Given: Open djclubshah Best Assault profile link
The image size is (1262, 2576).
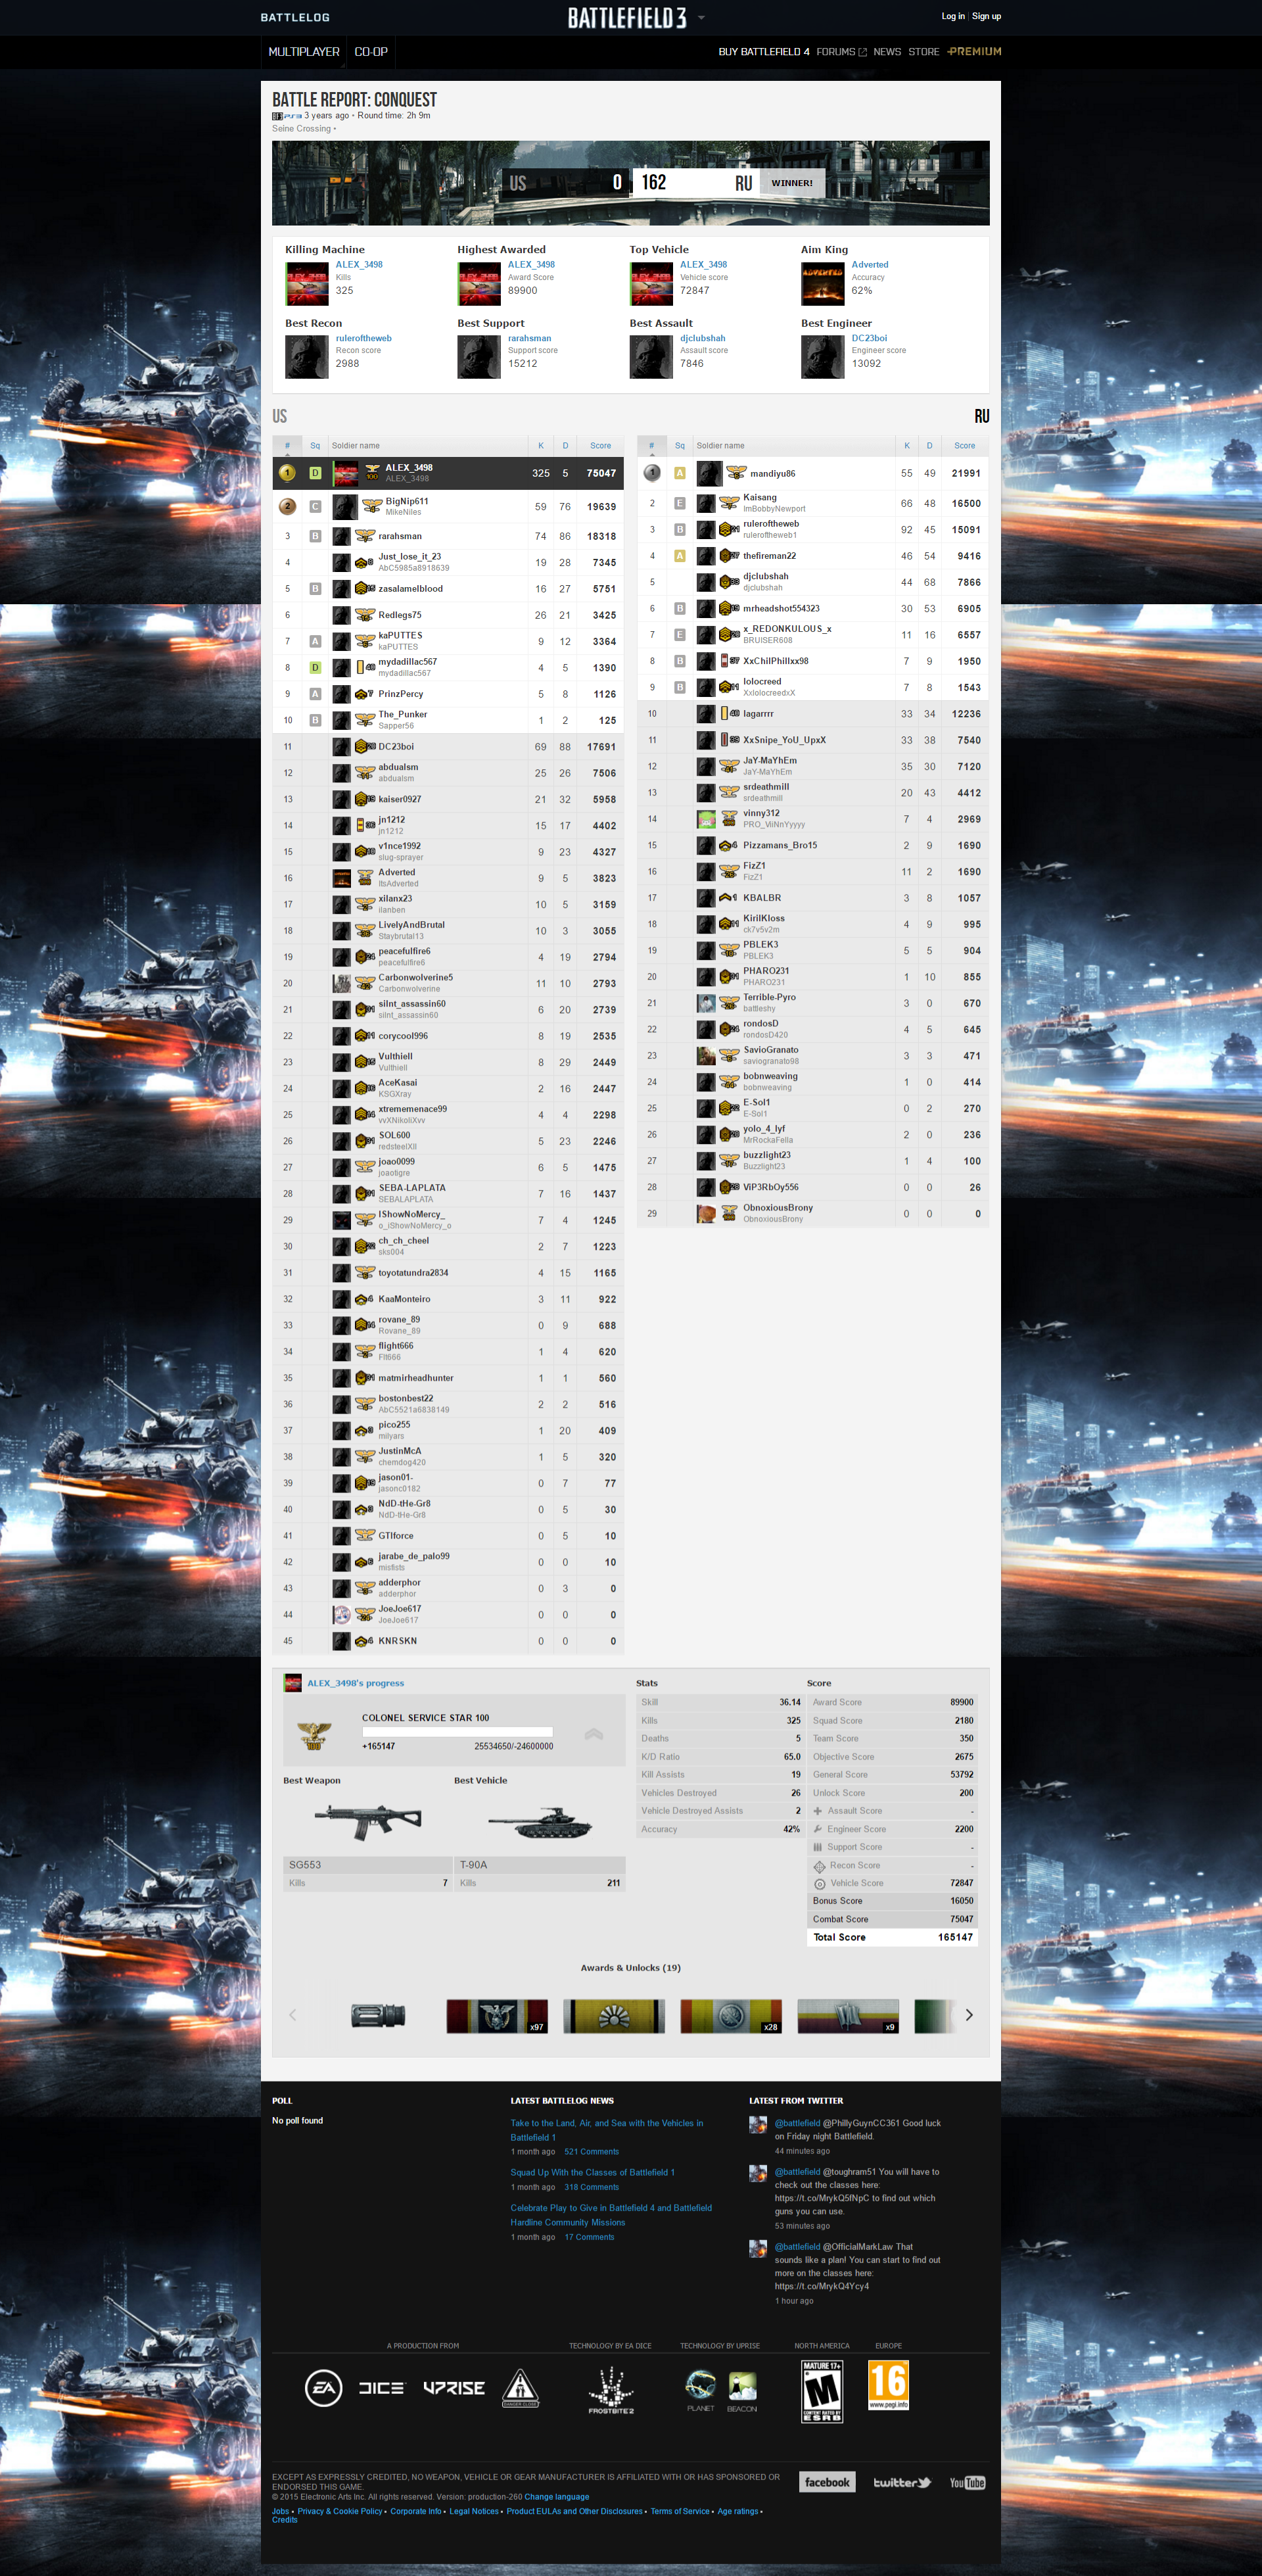Looking at the screenshot, I should coord(703,338).
